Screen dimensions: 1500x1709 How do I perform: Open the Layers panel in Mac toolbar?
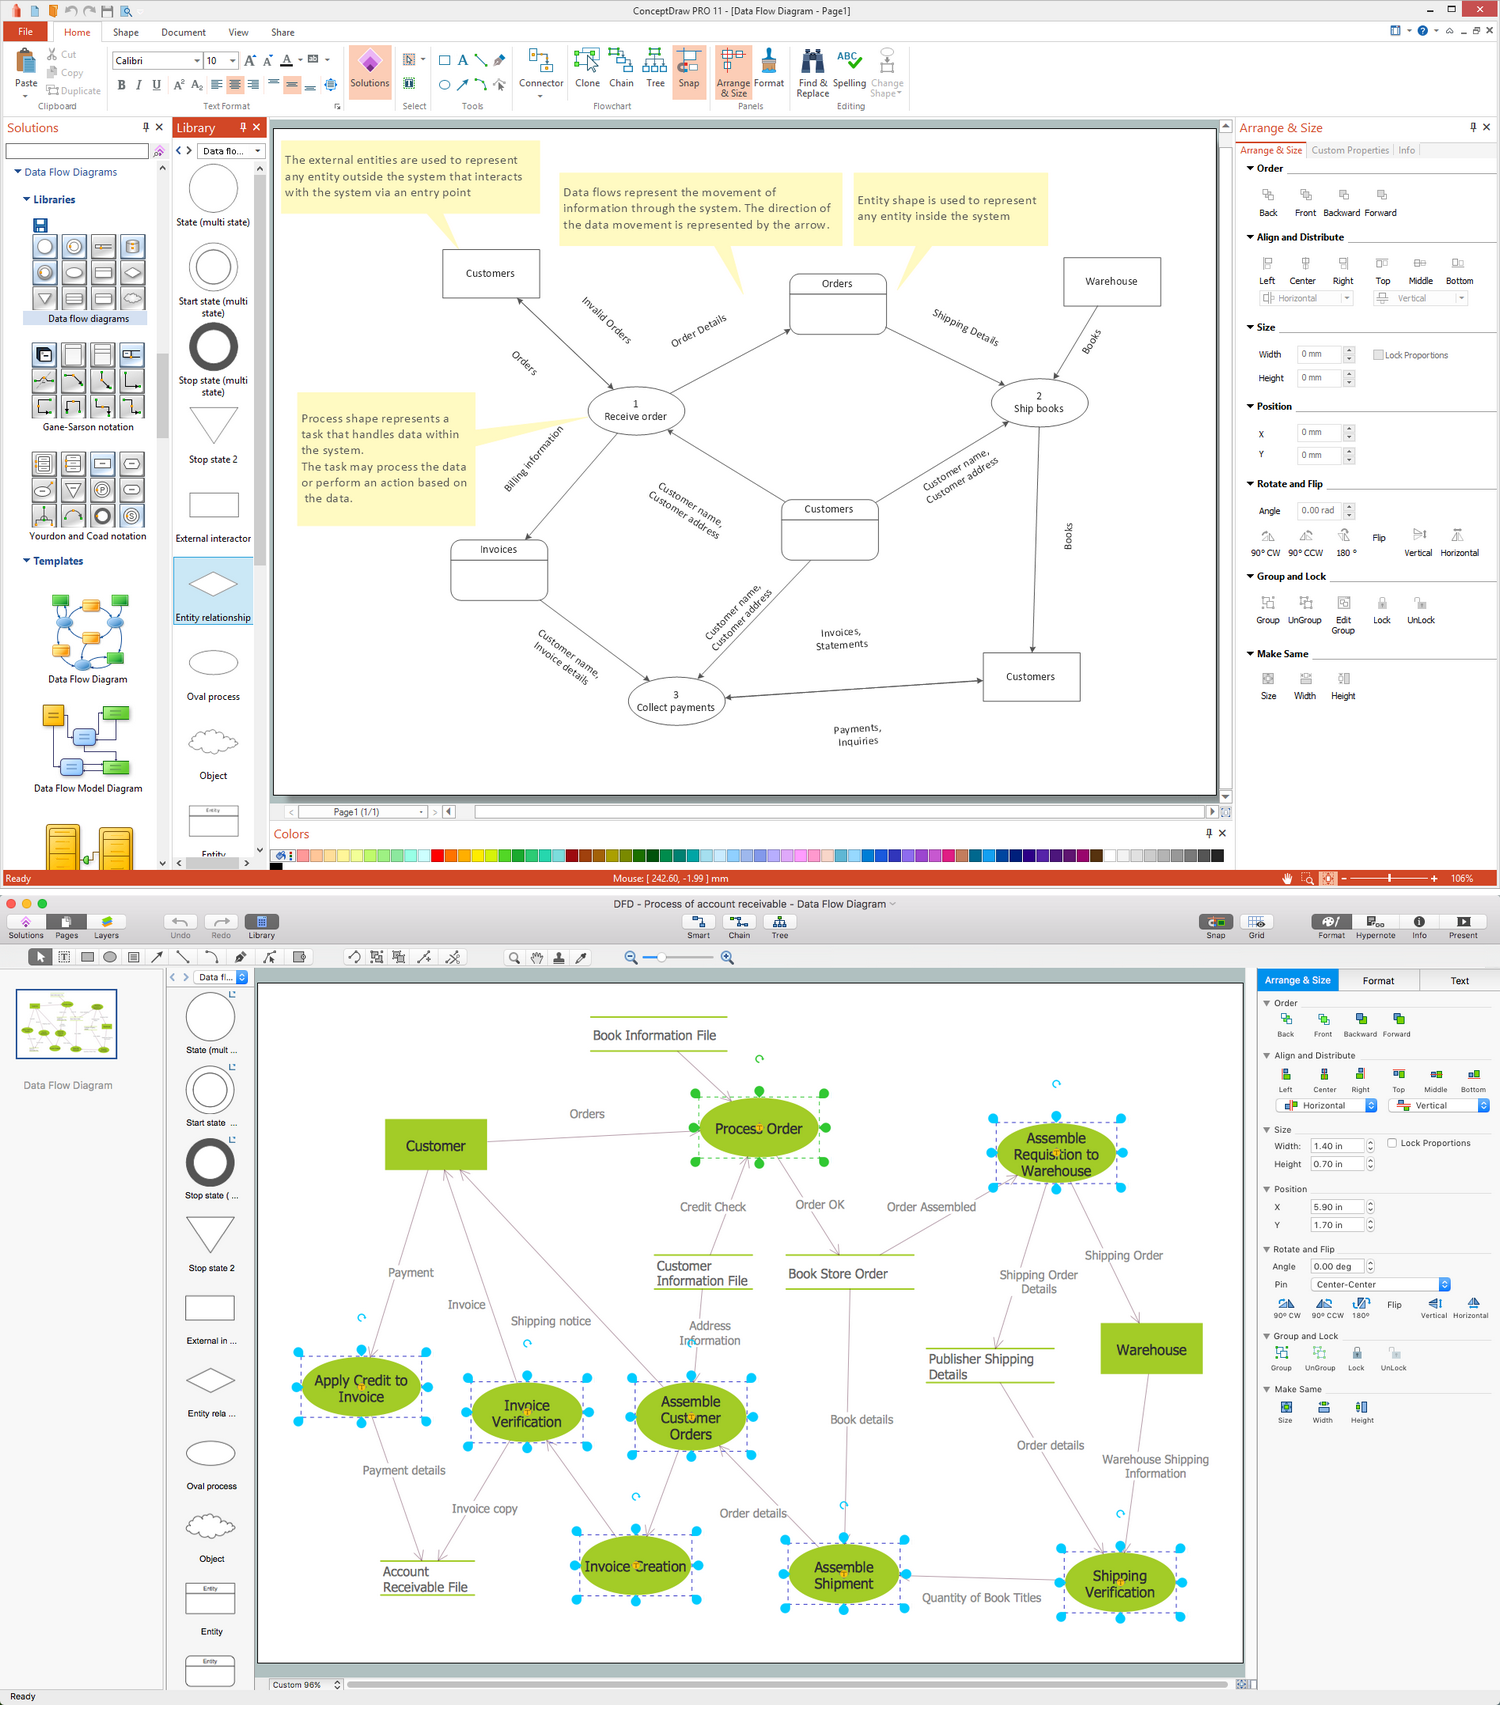tap(106, 927)
